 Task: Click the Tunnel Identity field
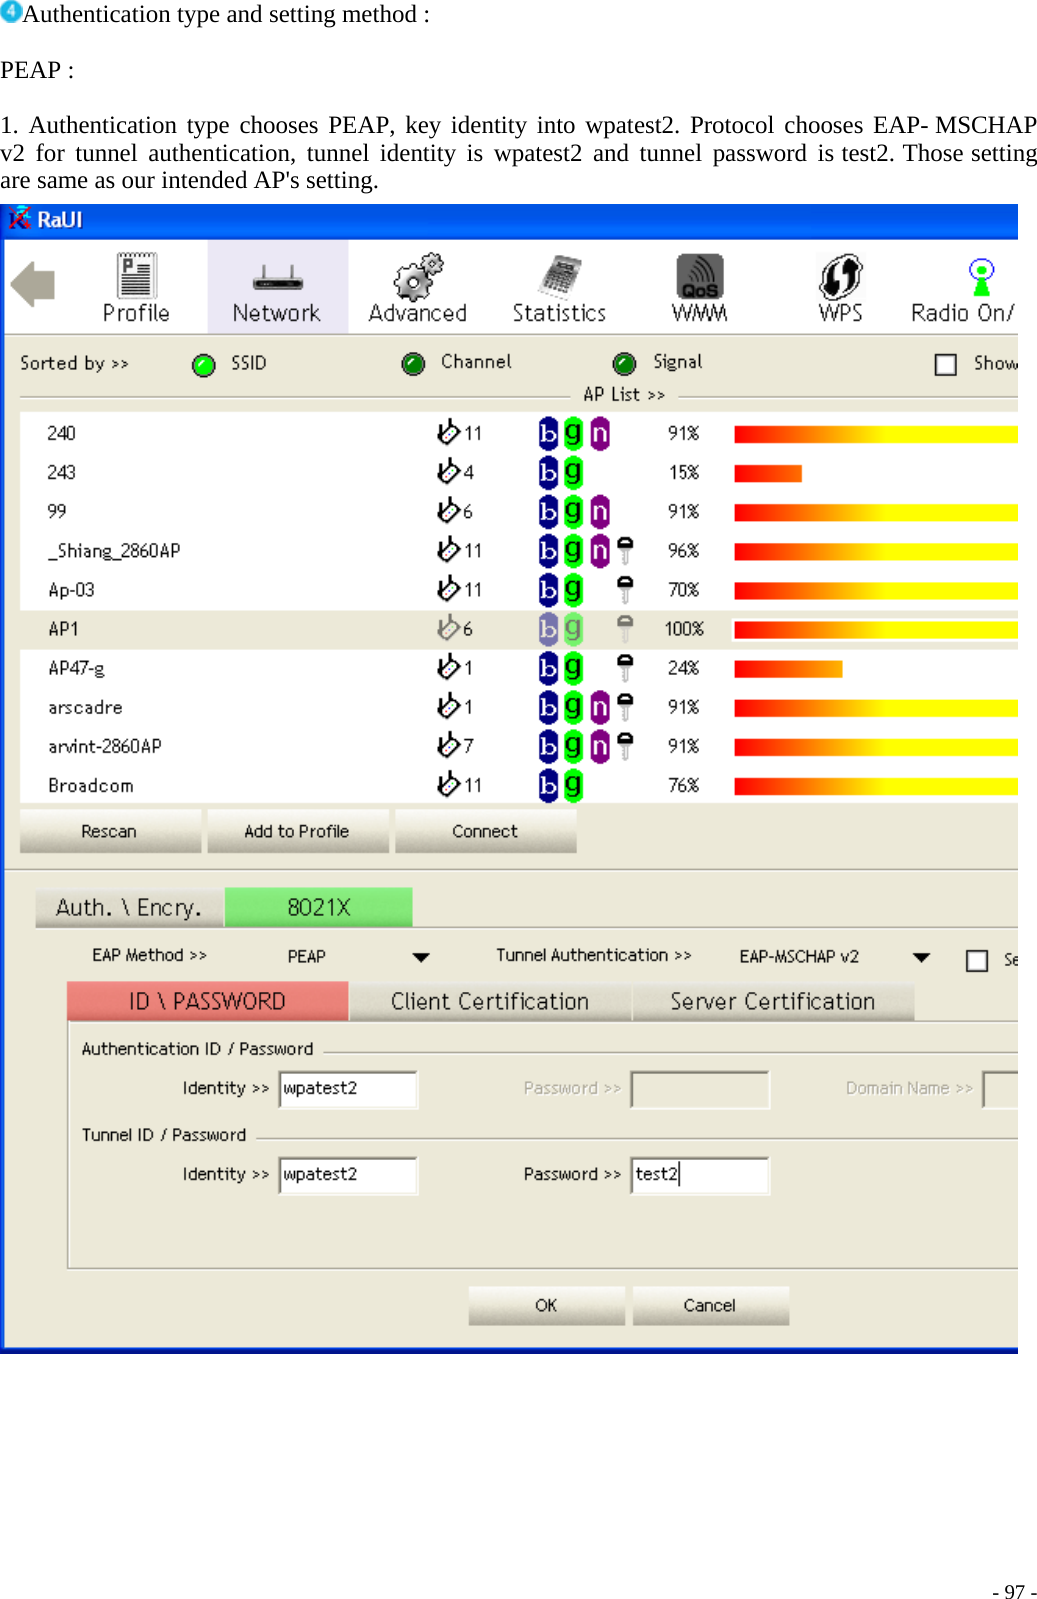point(348,1175)
